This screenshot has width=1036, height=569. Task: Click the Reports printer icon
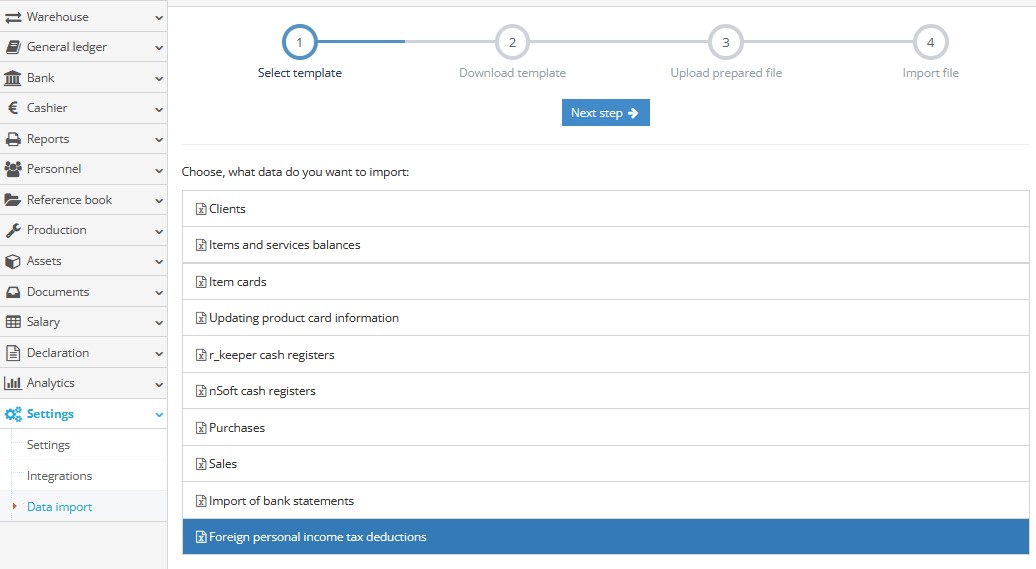pos(14,139)
